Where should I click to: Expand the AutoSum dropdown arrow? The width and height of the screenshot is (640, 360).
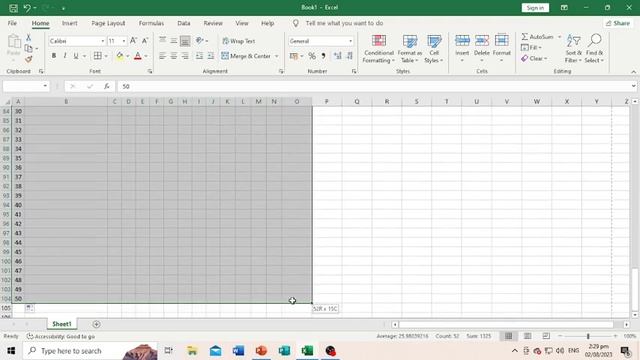559,37
